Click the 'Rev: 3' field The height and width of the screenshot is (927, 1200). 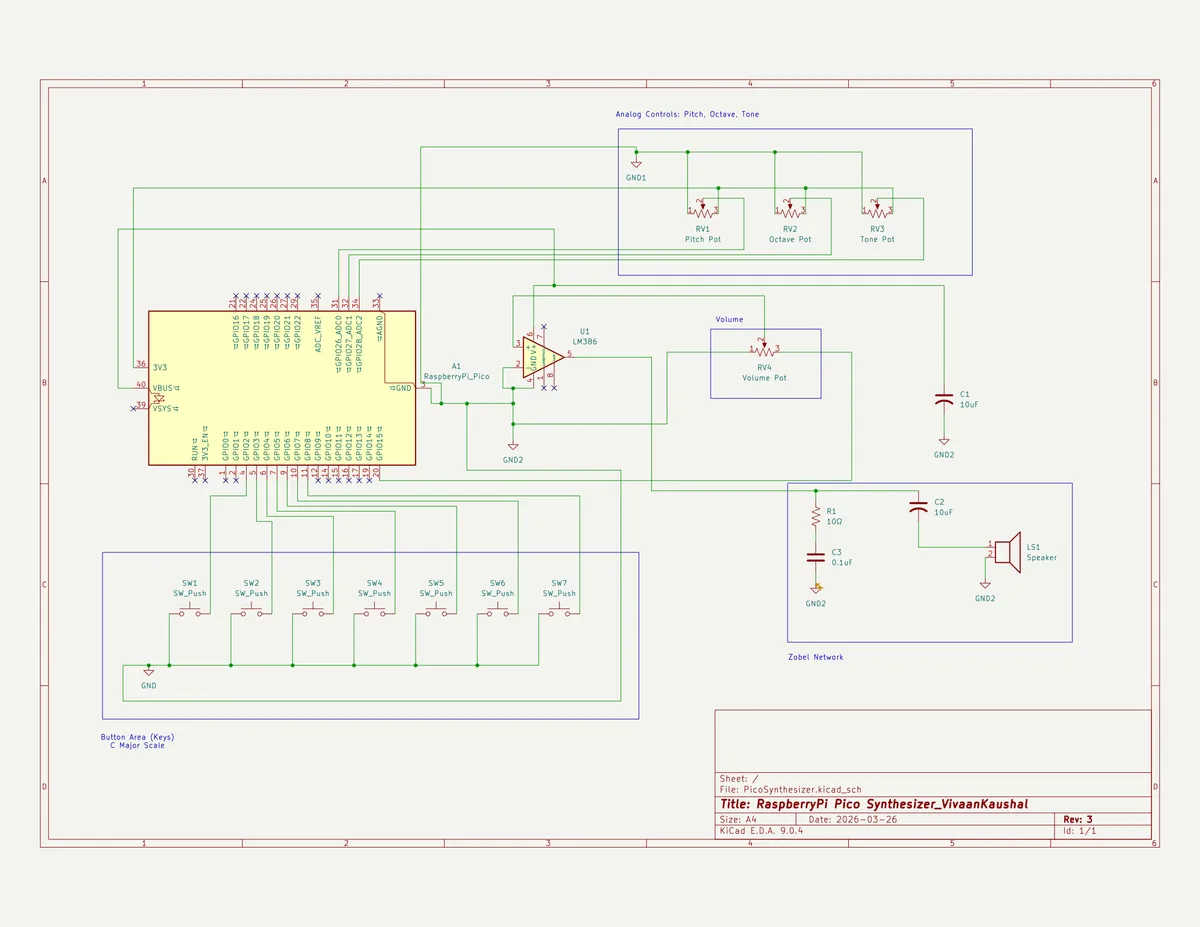pos(1078,819)
